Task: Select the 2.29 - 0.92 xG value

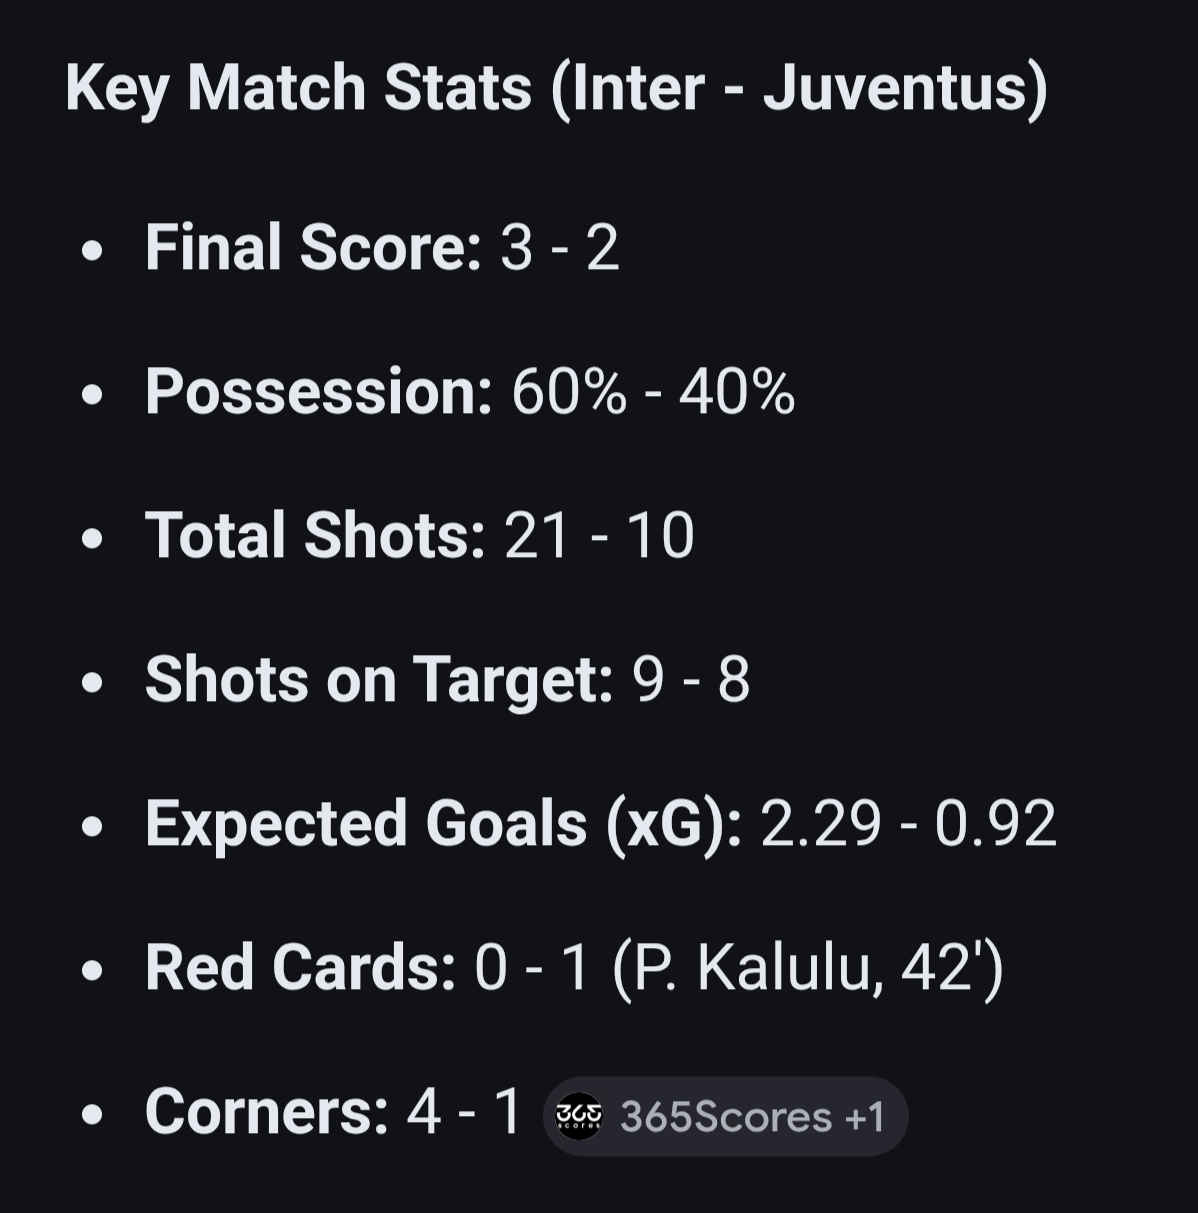Action: 908,824
